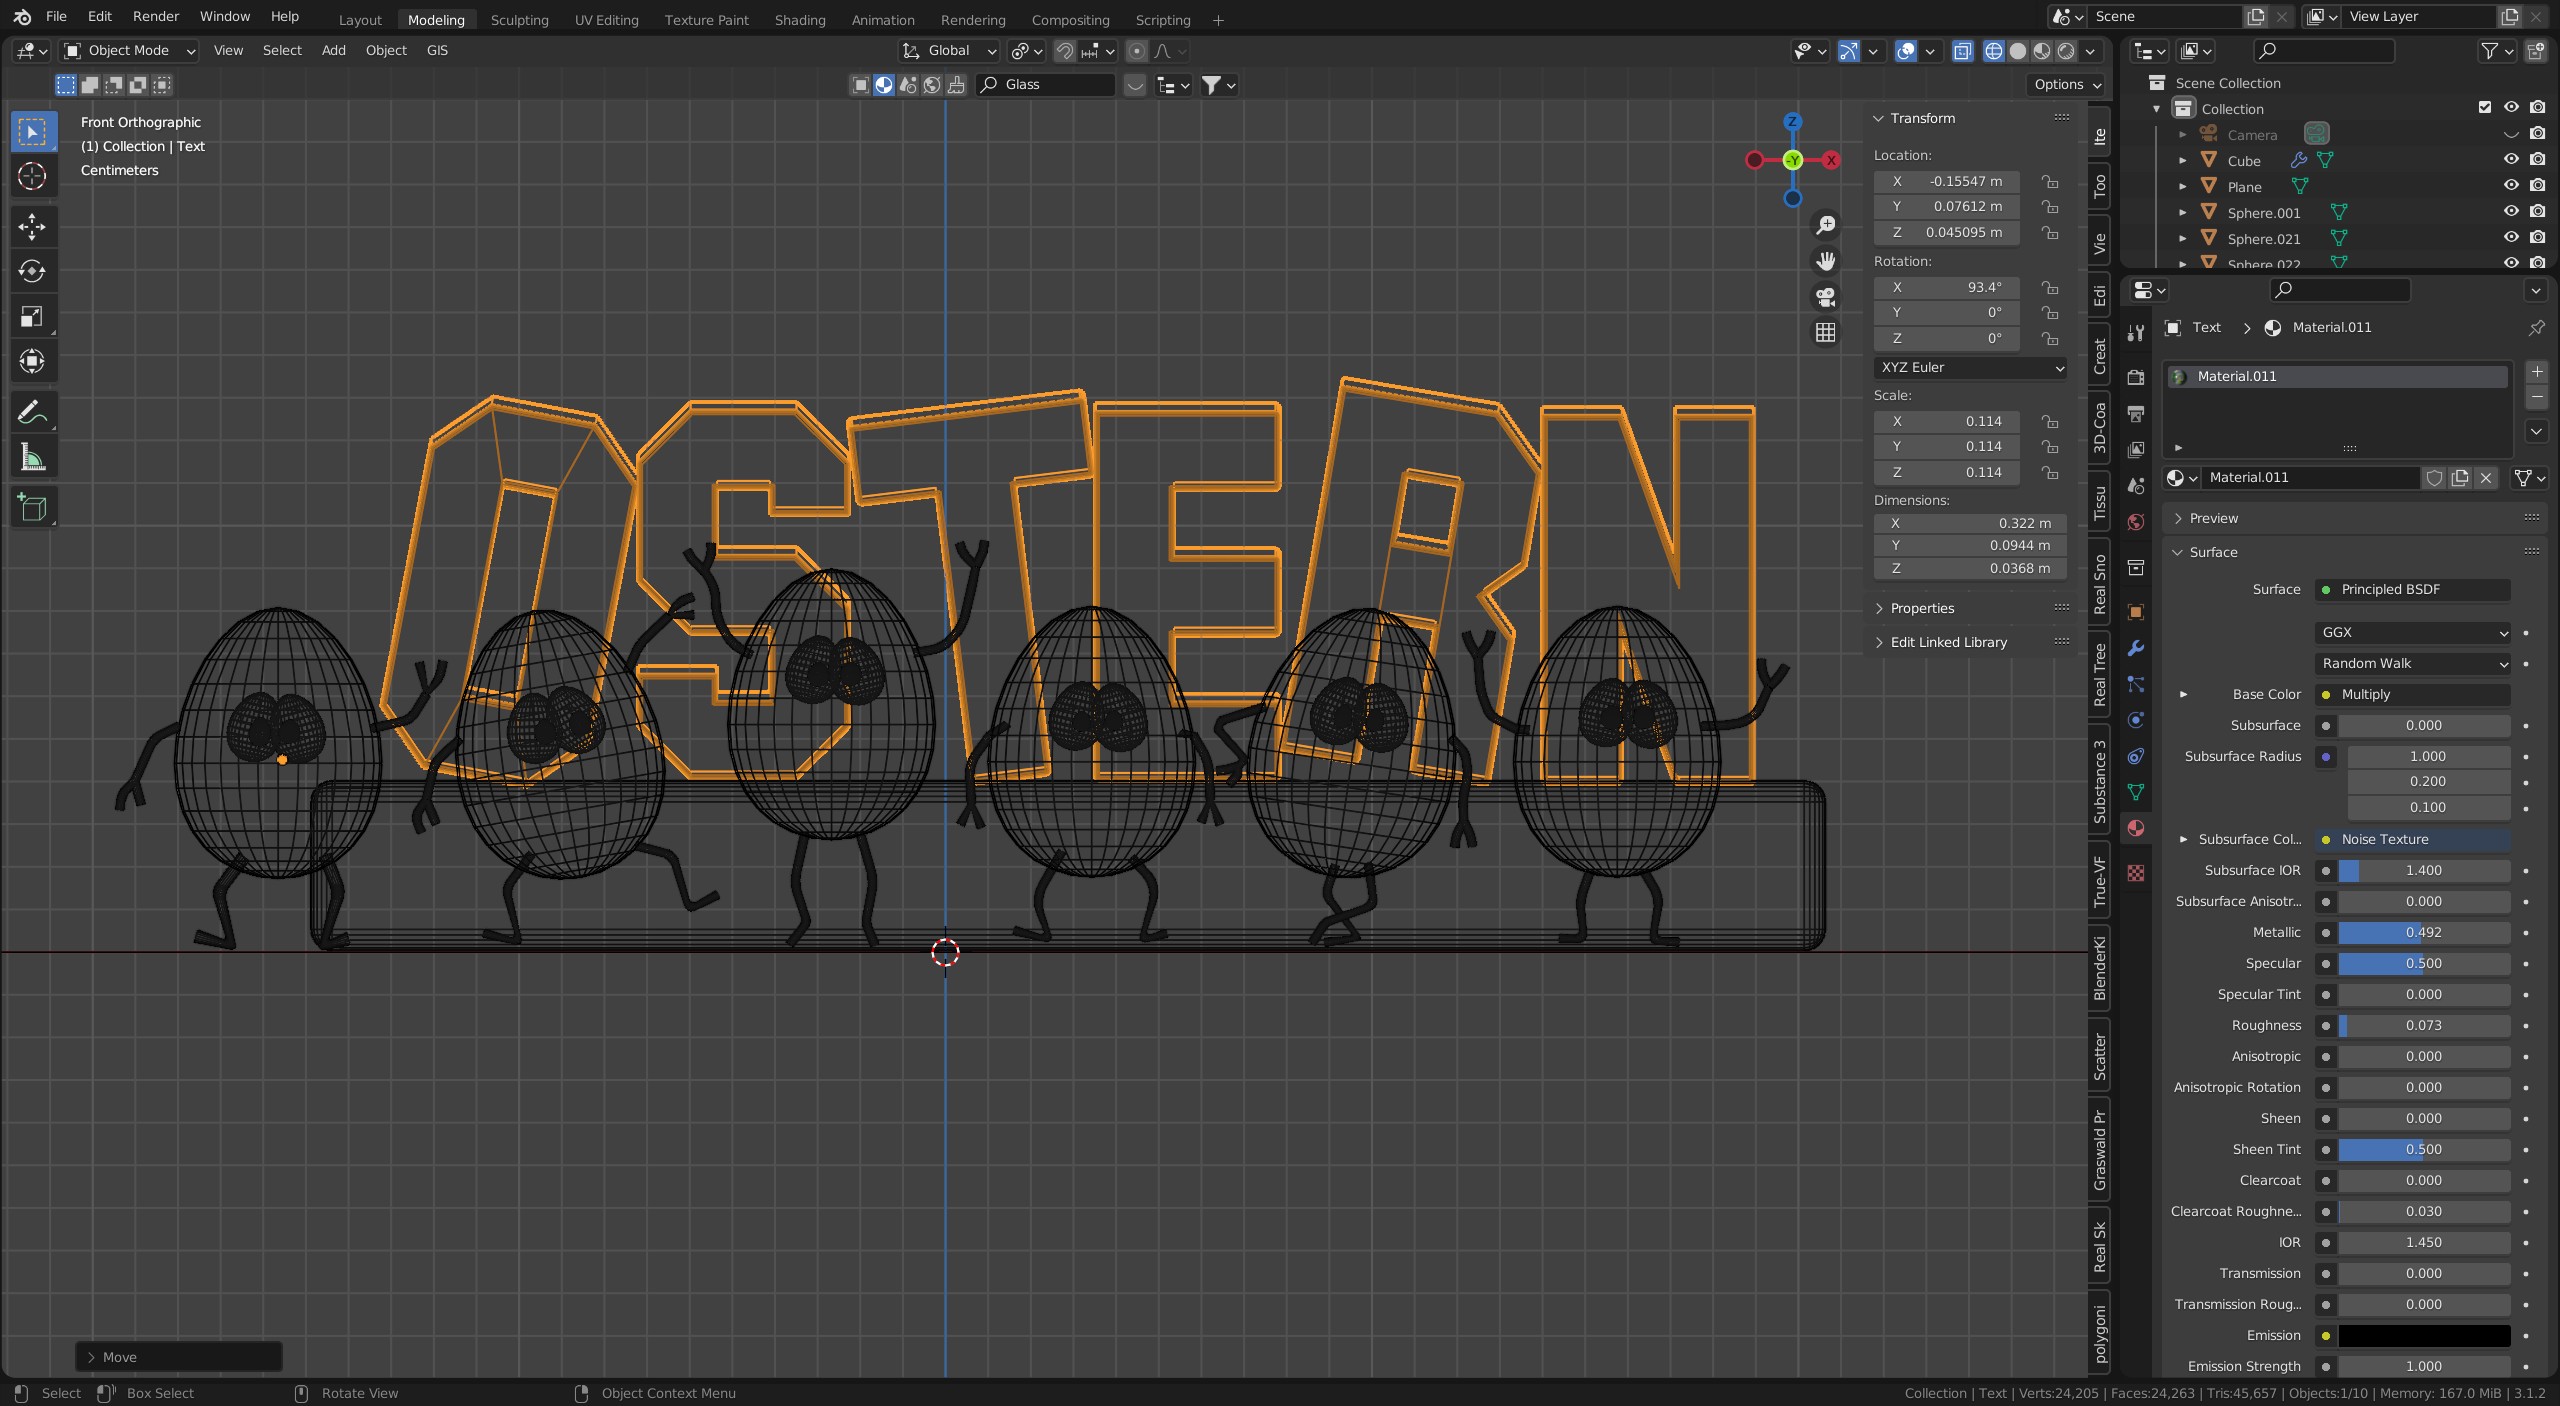
Task: Select the Move tool in toolbar
Action: pyautogui.click(x=32, y=227)
